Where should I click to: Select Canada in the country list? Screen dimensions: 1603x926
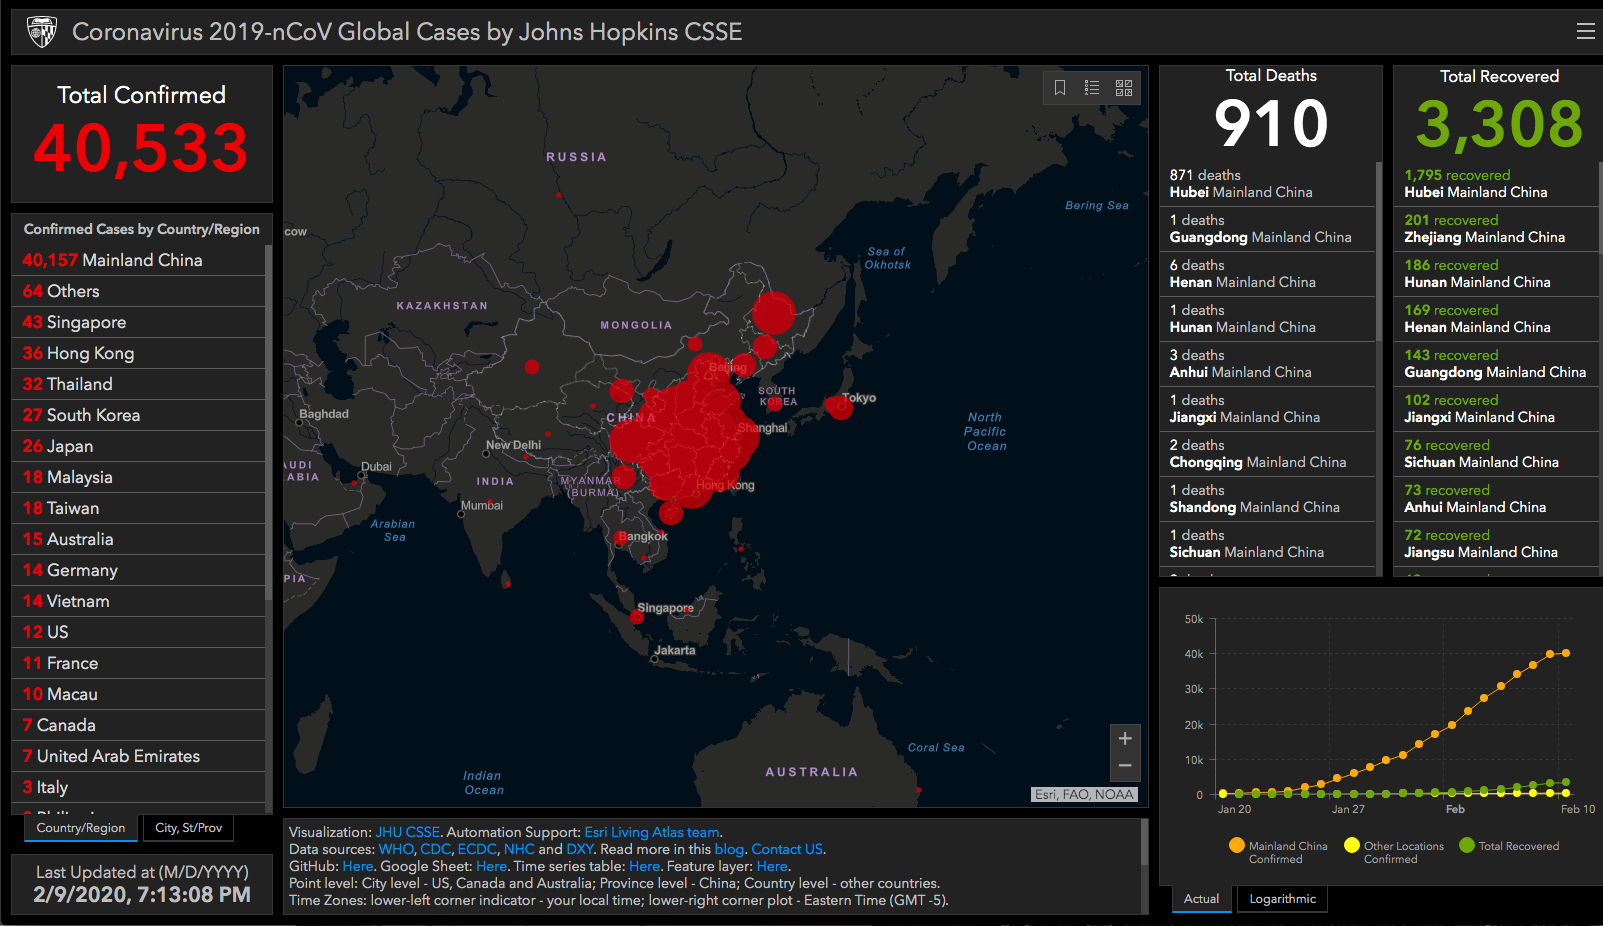click(x=139, y=725)
